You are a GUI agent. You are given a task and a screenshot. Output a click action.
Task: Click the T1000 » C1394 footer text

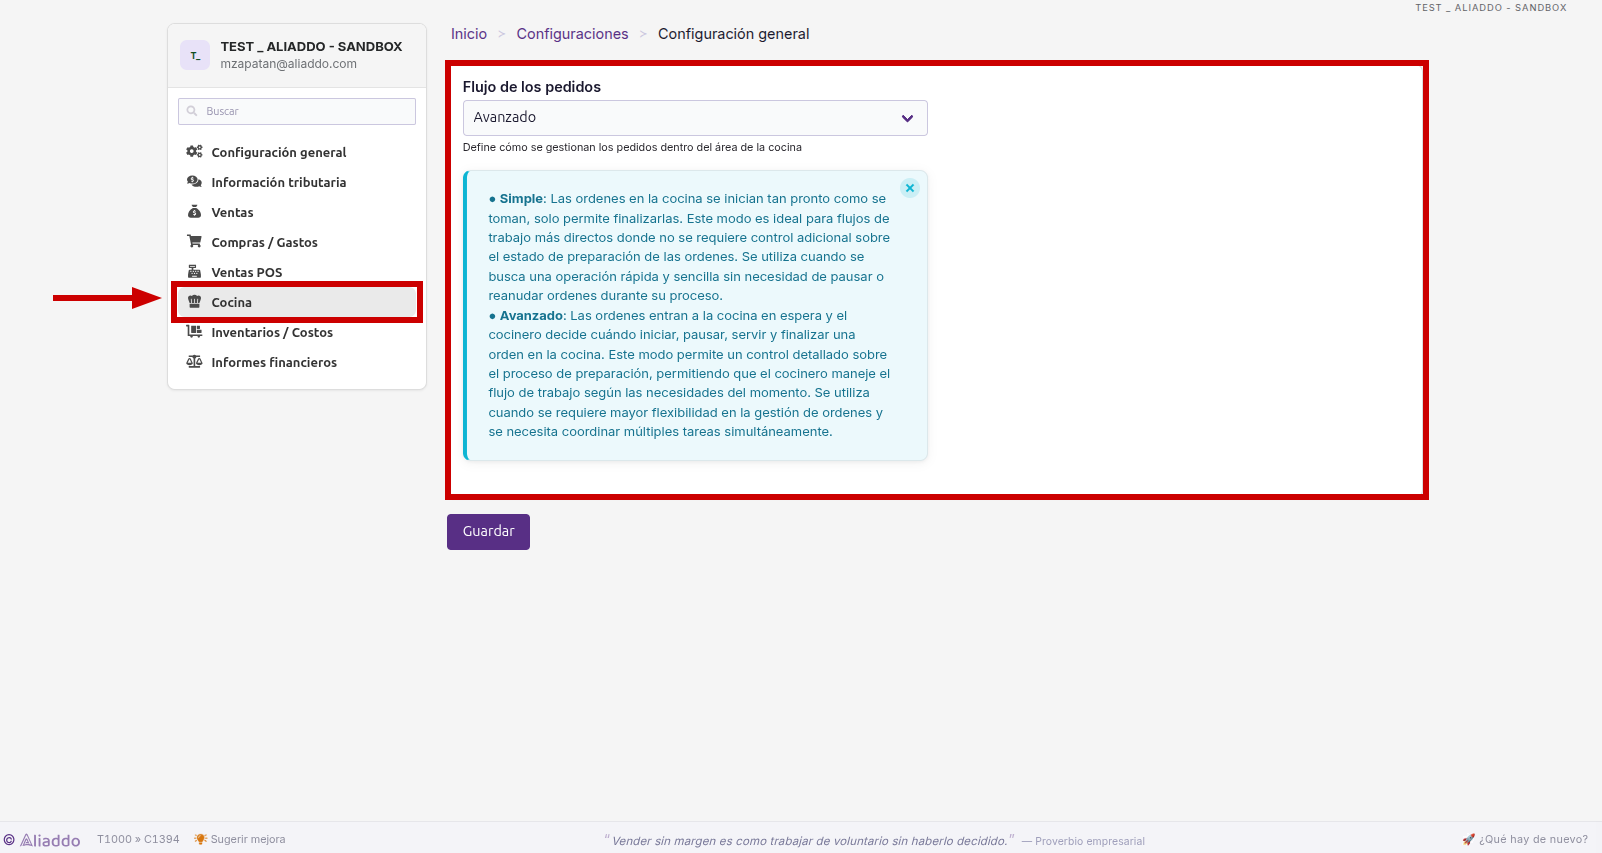pyautogui.click(x=138, y=839)
